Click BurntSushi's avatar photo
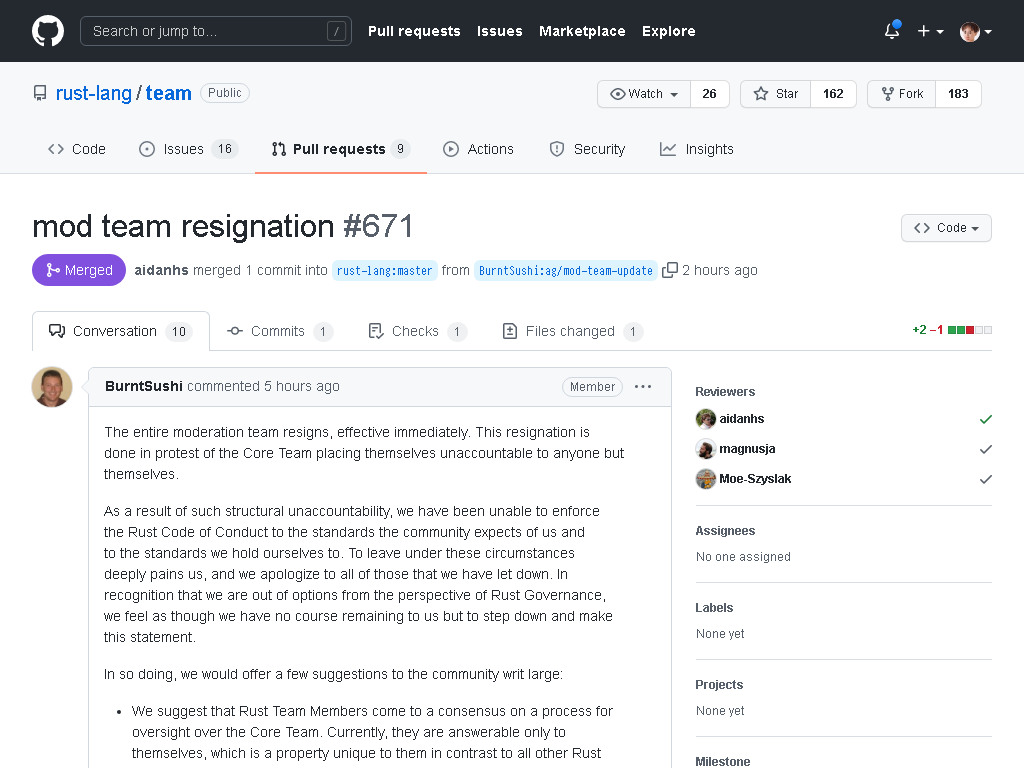The image size is (1024, 768). click(x=52, y=387)
